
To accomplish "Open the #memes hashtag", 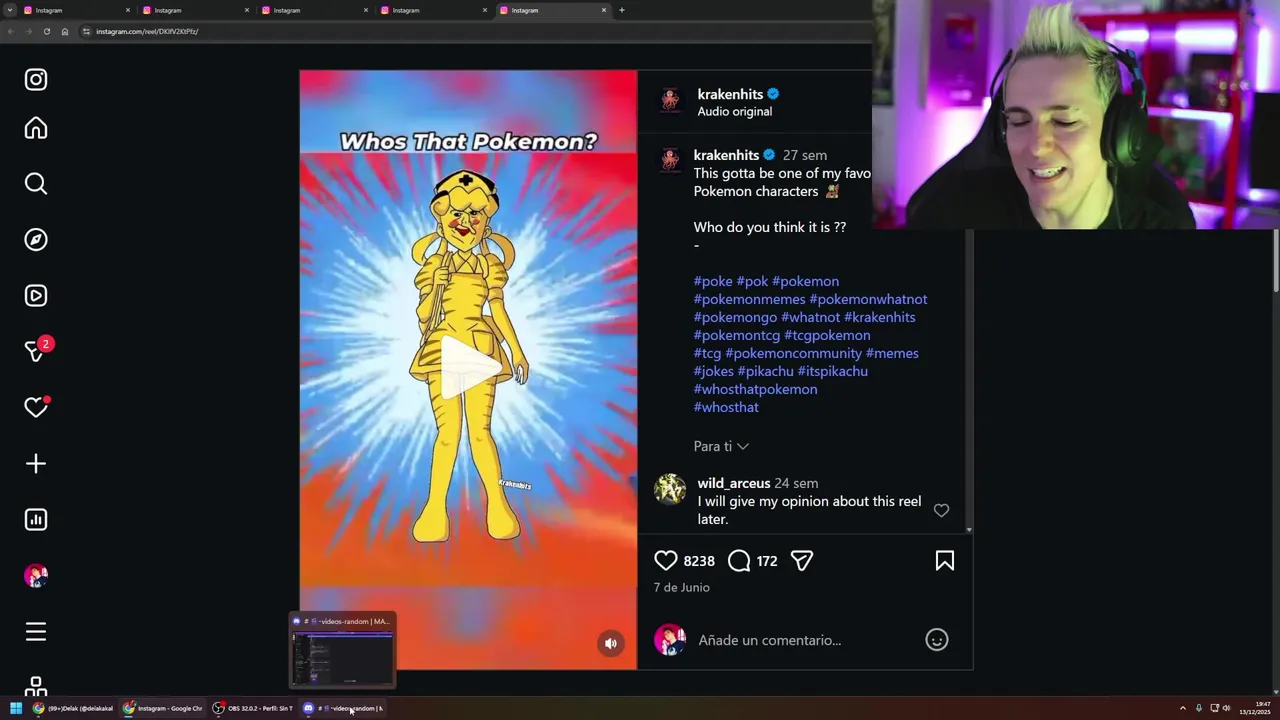I will pos(892,353).
